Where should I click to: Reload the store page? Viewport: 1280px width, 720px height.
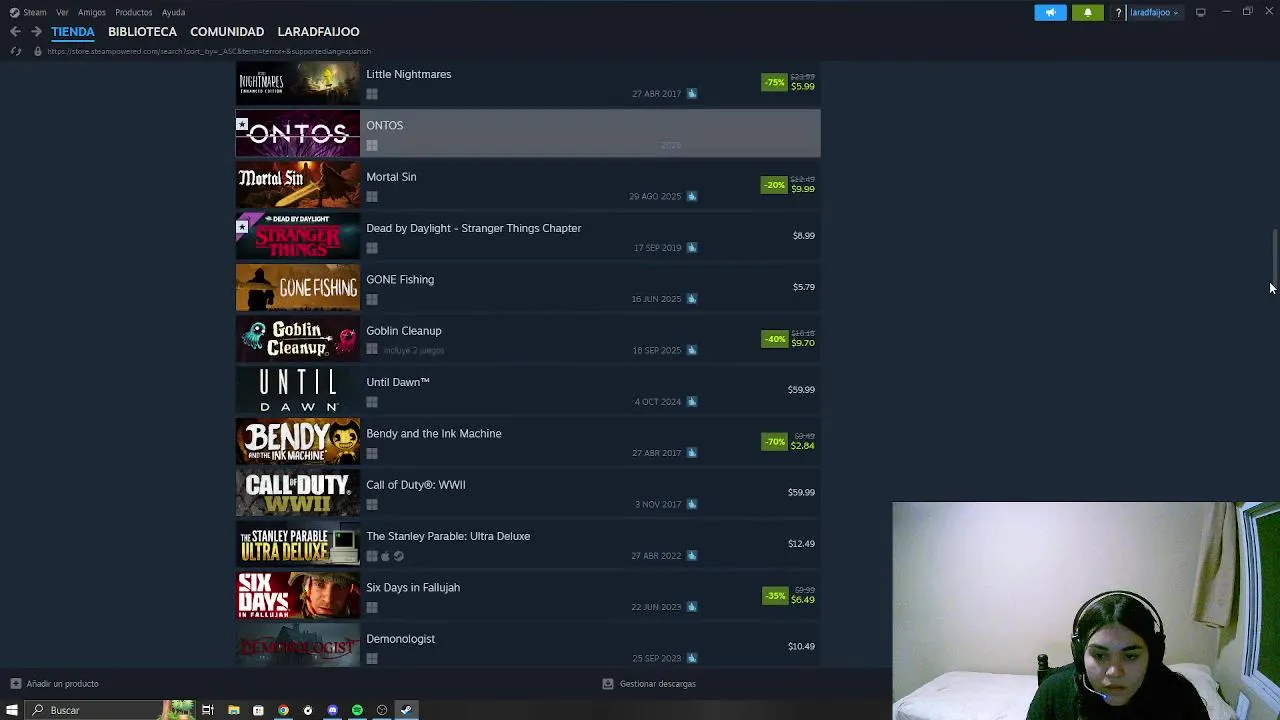pyautogui.click(x=15, y=51)
